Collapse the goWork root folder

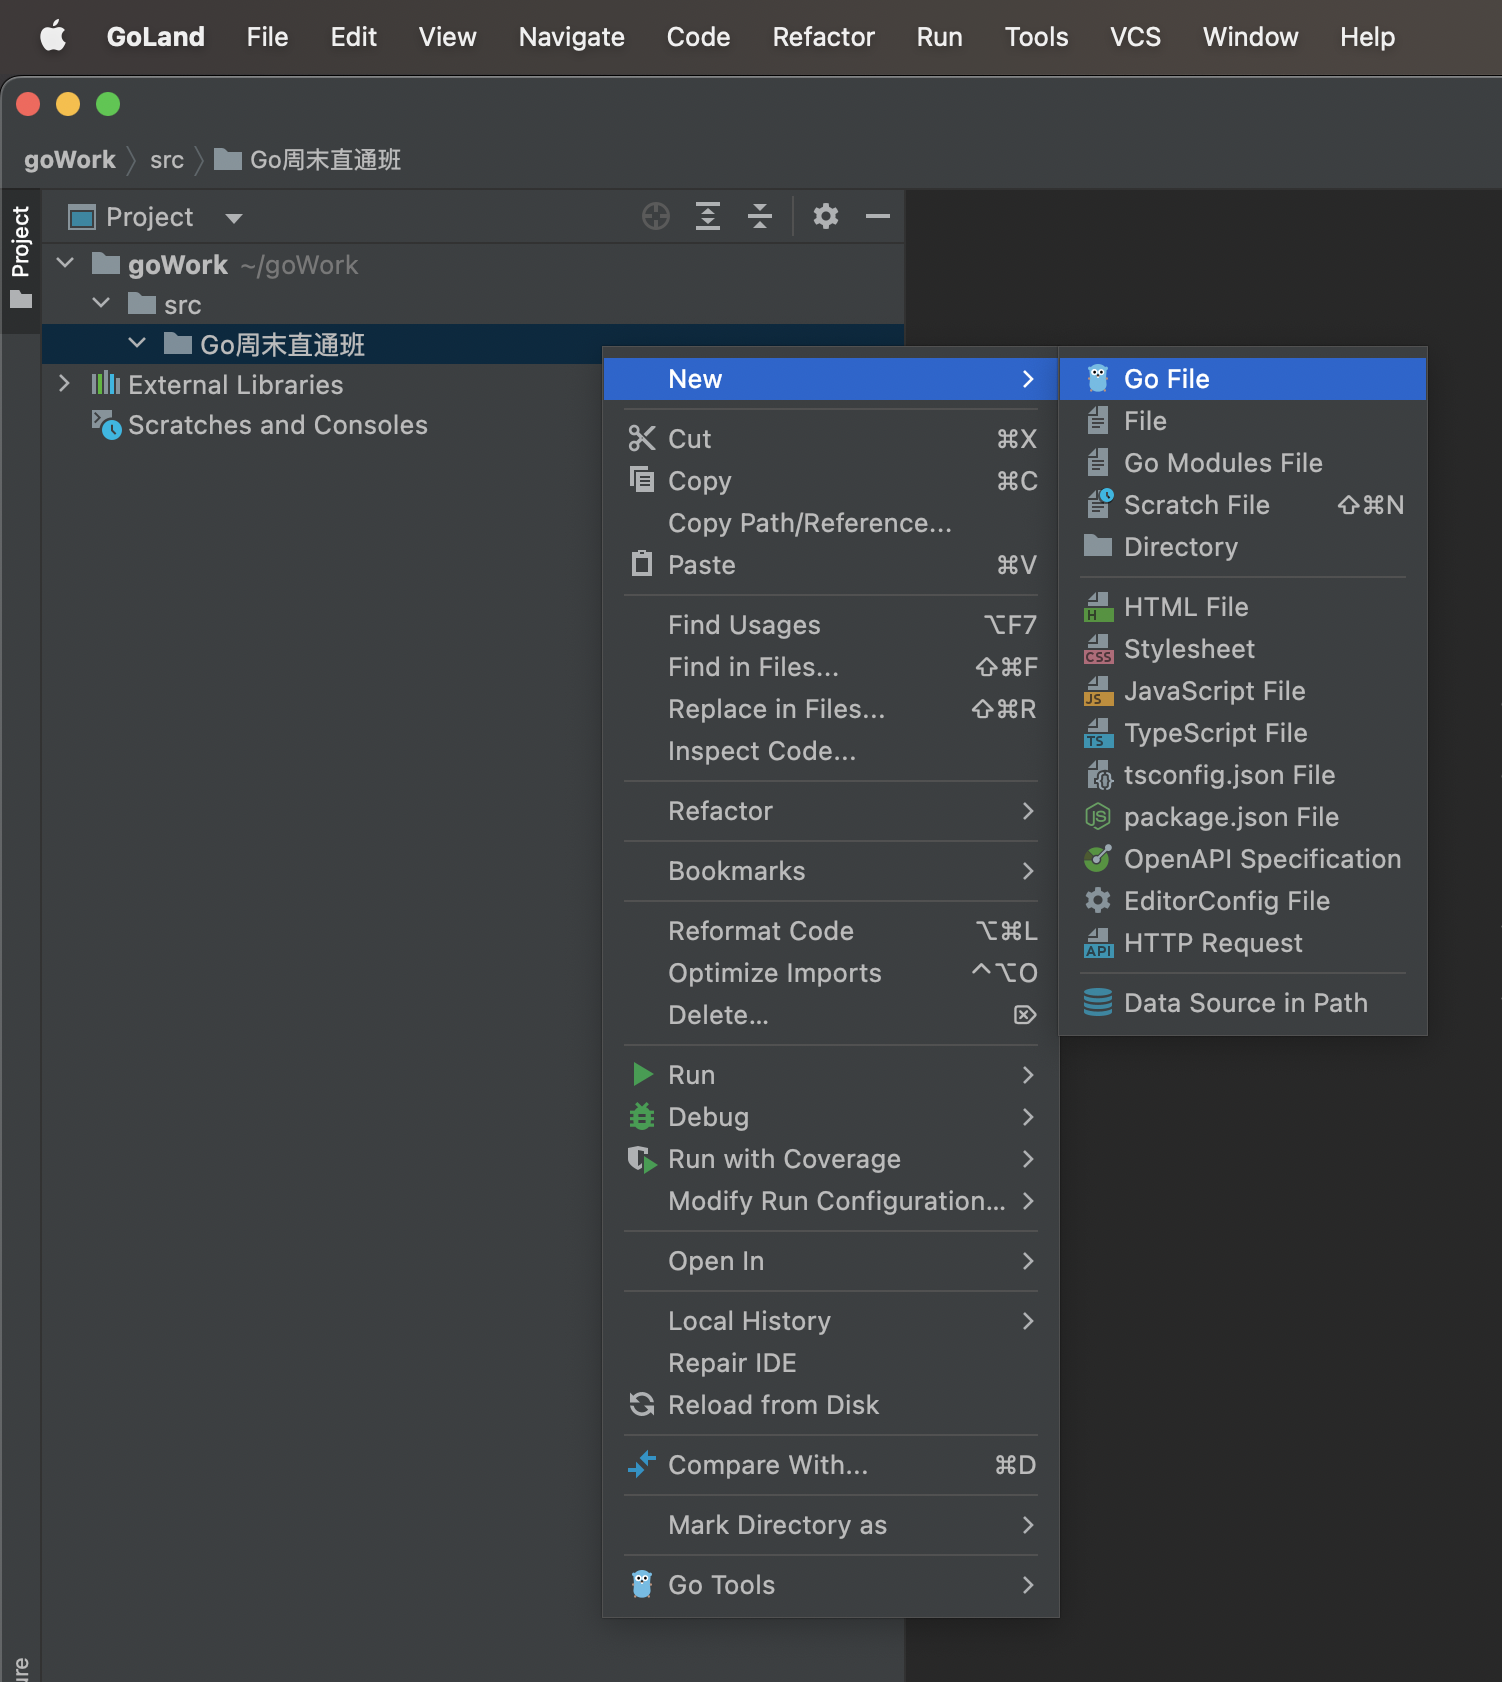point(66,264)
